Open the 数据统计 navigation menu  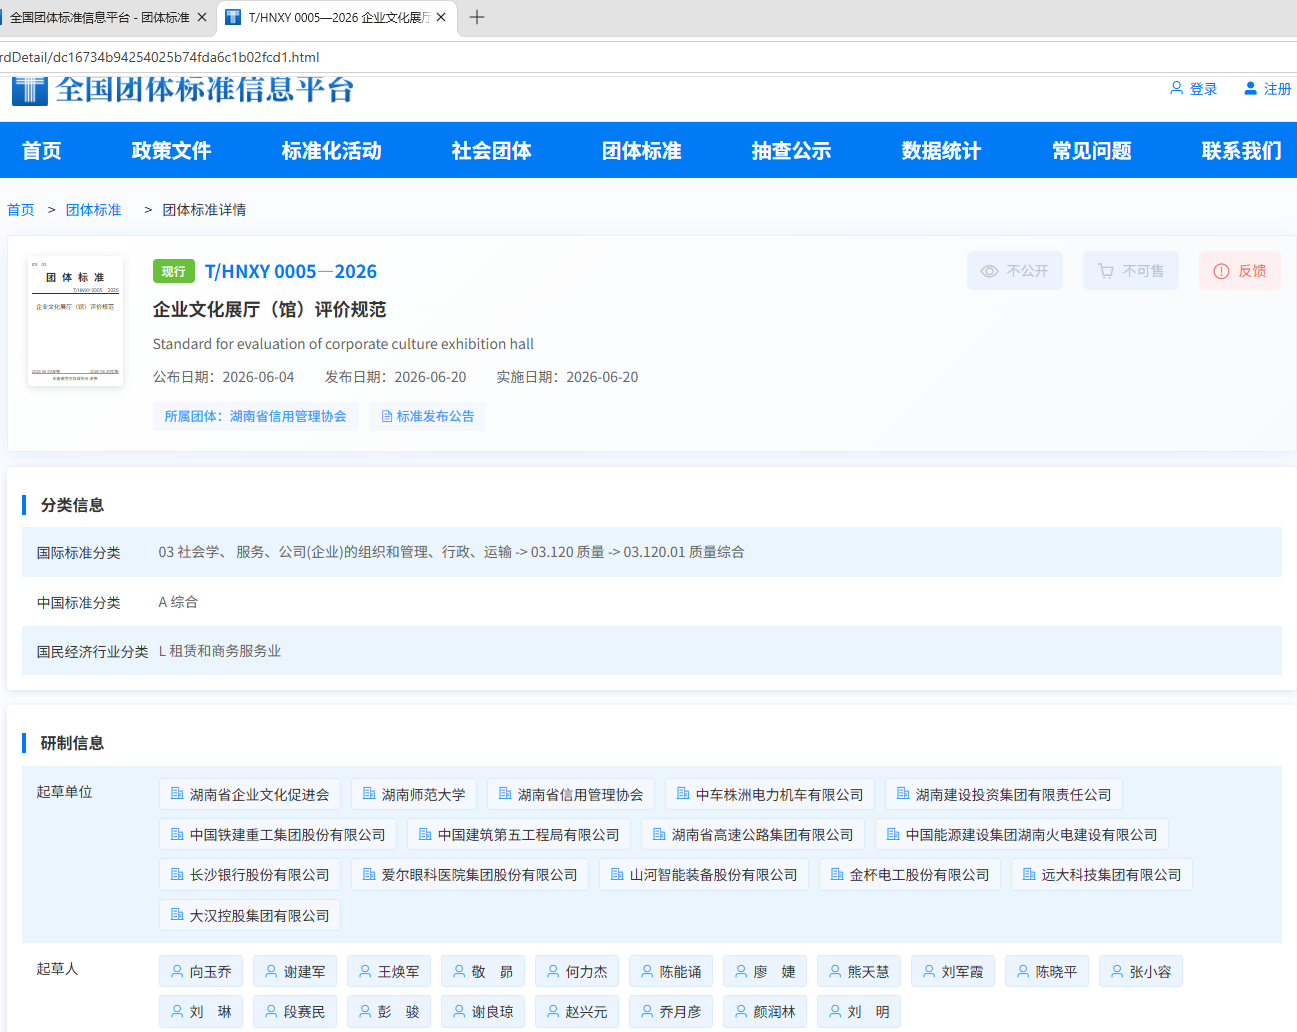tap(941, 151)
